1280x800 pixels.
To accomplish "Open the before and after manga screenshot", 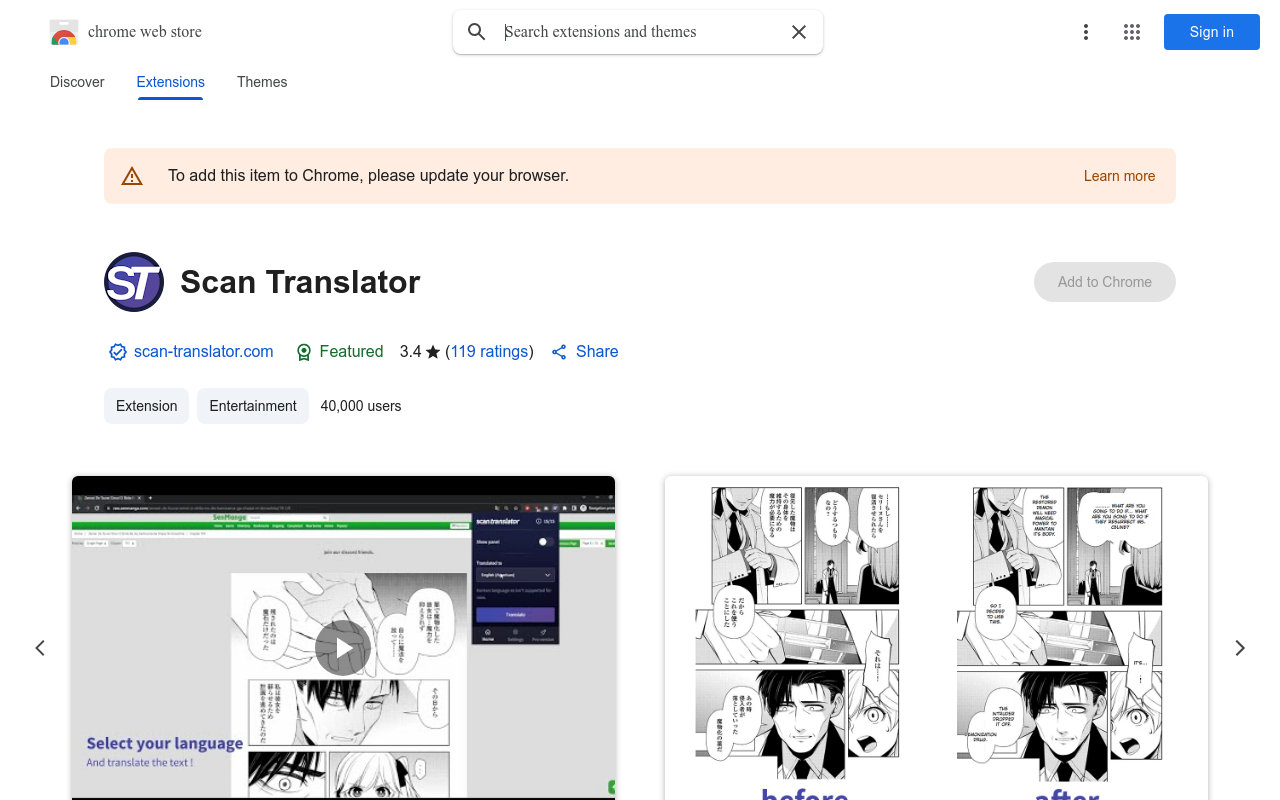I will (x=936, y=638).
